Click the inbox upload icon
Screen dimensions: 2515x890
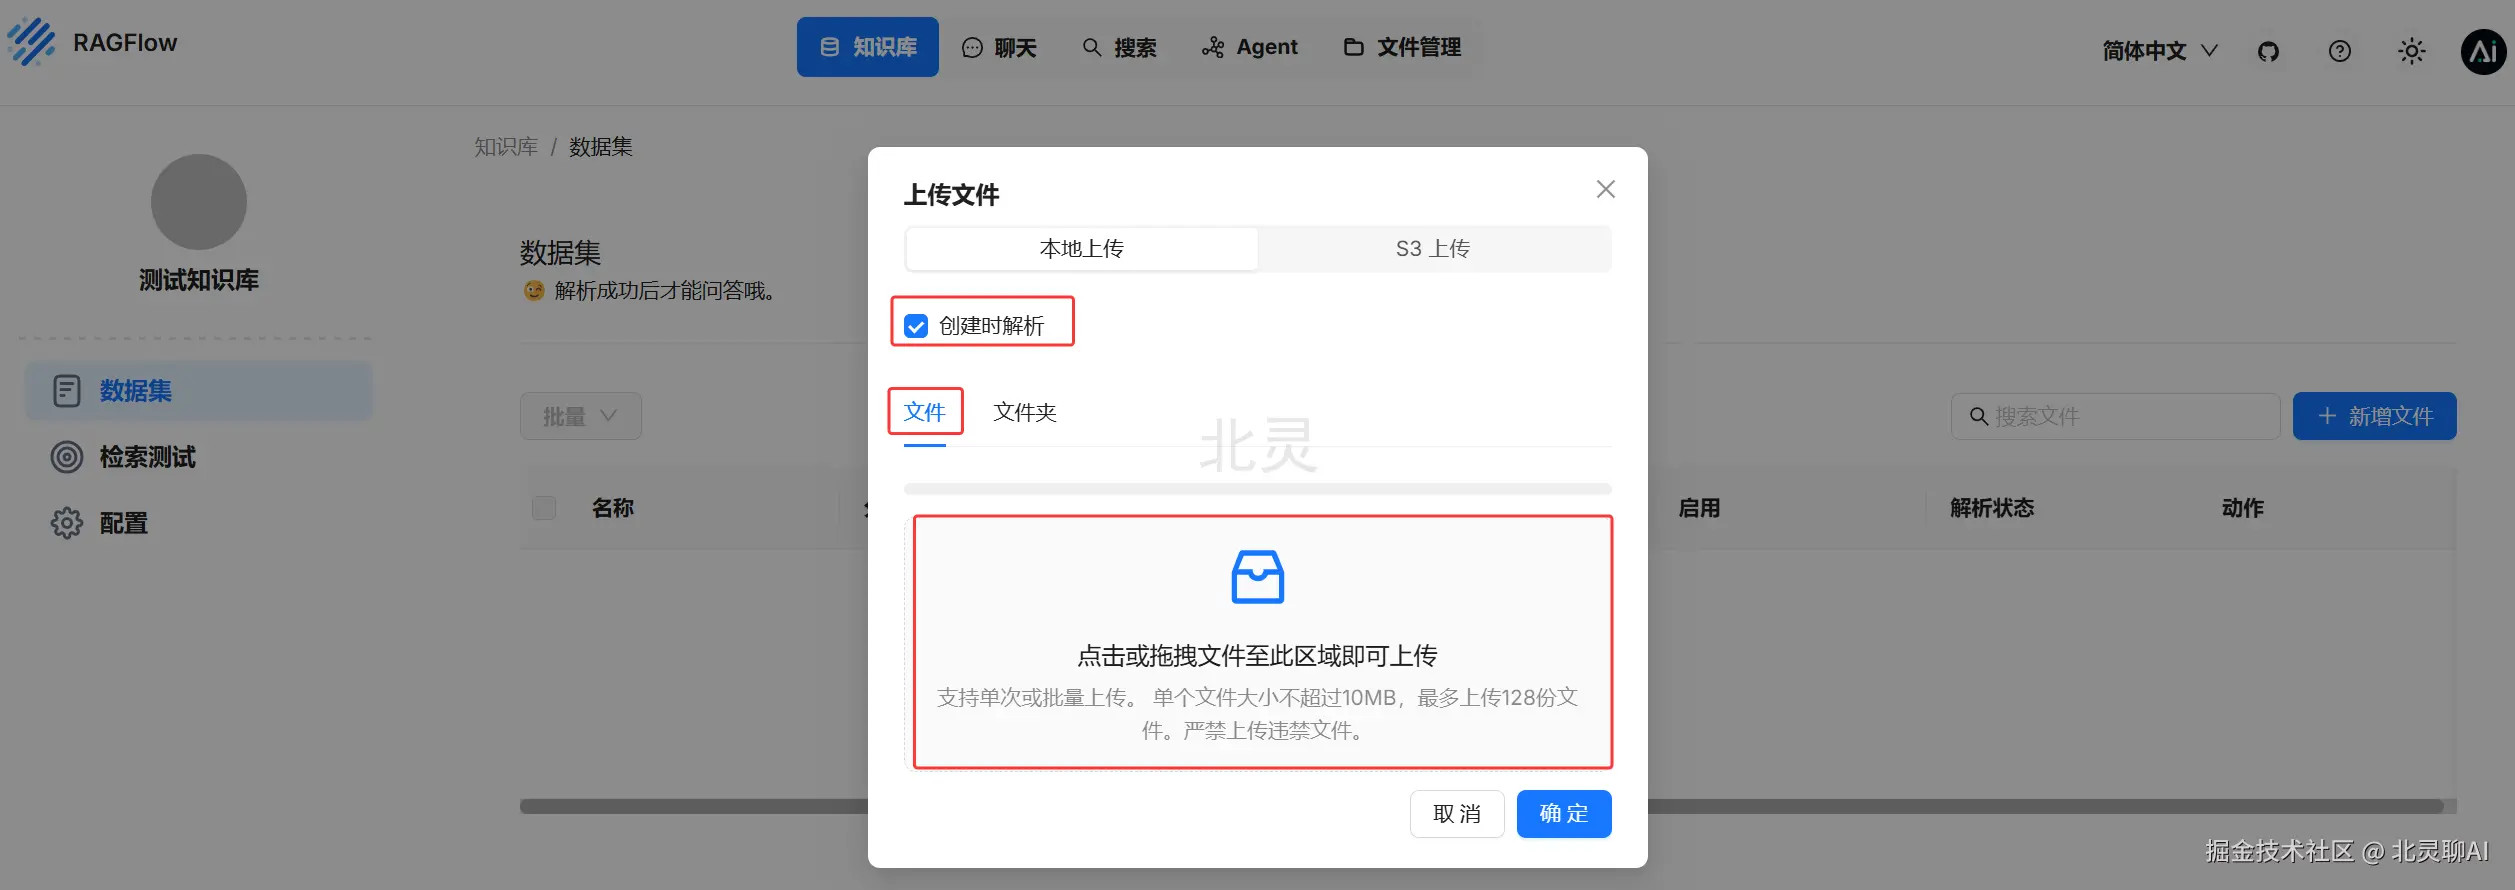(x=1257, y=577)
